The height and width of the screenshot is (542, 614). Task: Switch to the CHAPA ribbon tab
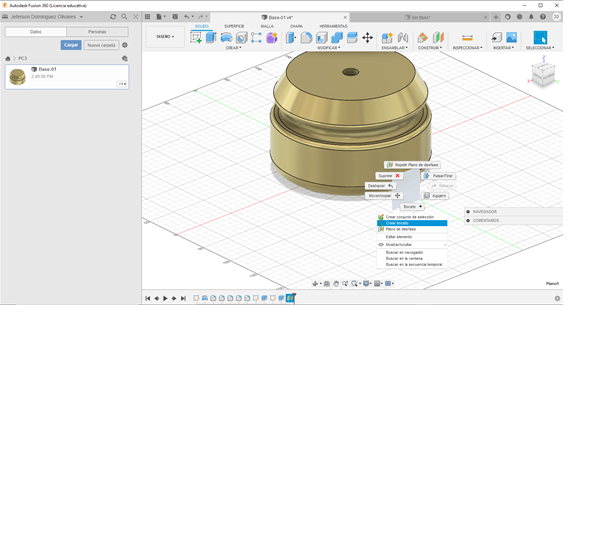point(296,26)
